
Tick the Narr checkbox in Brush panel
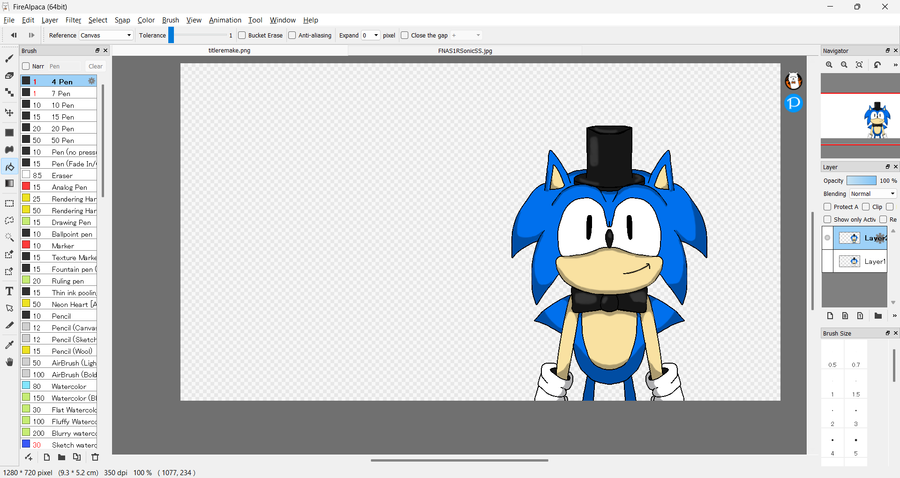(x=26, y=66)
